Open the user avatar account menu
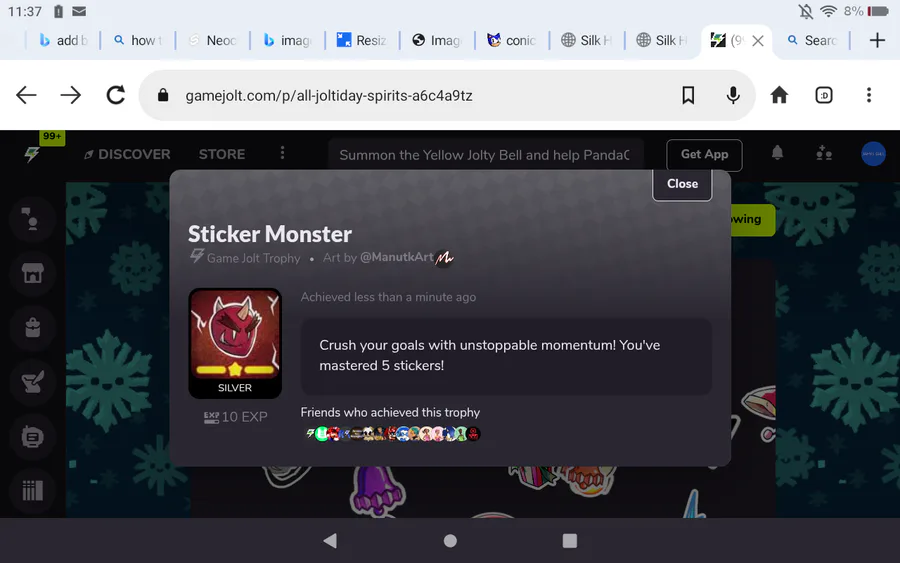The image size is (900, 563). pyautogui.click(x=873, y=154)
